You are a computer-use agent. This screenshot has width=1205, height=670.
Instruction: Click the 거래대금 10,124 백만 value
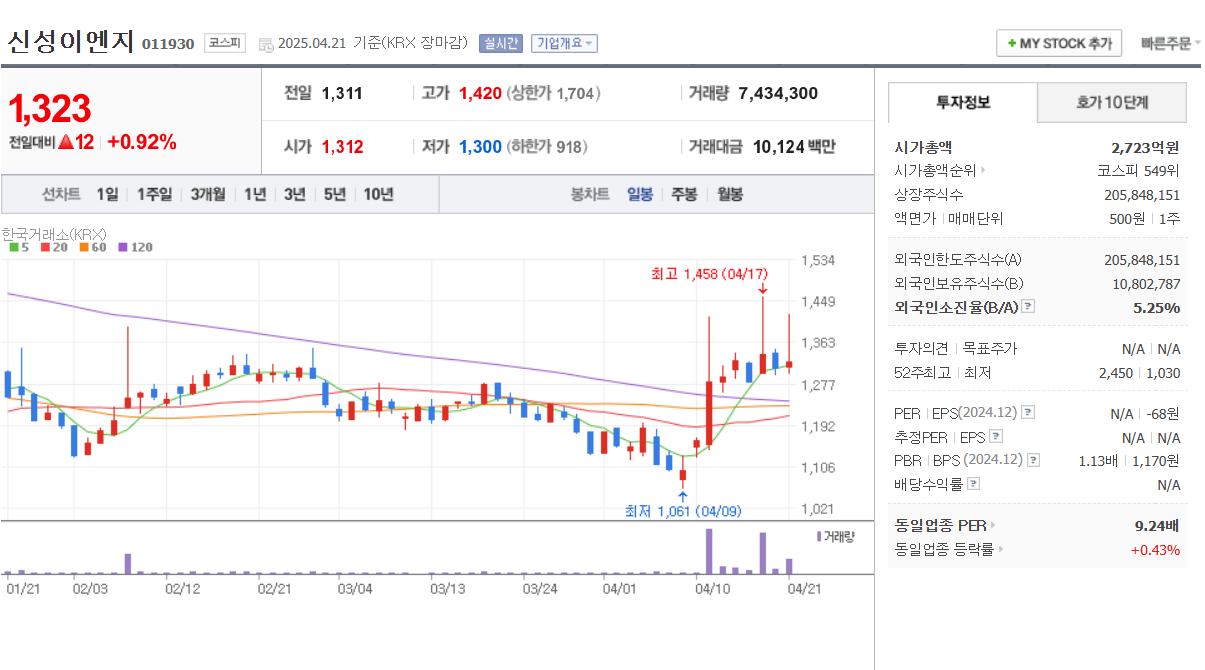794,147
